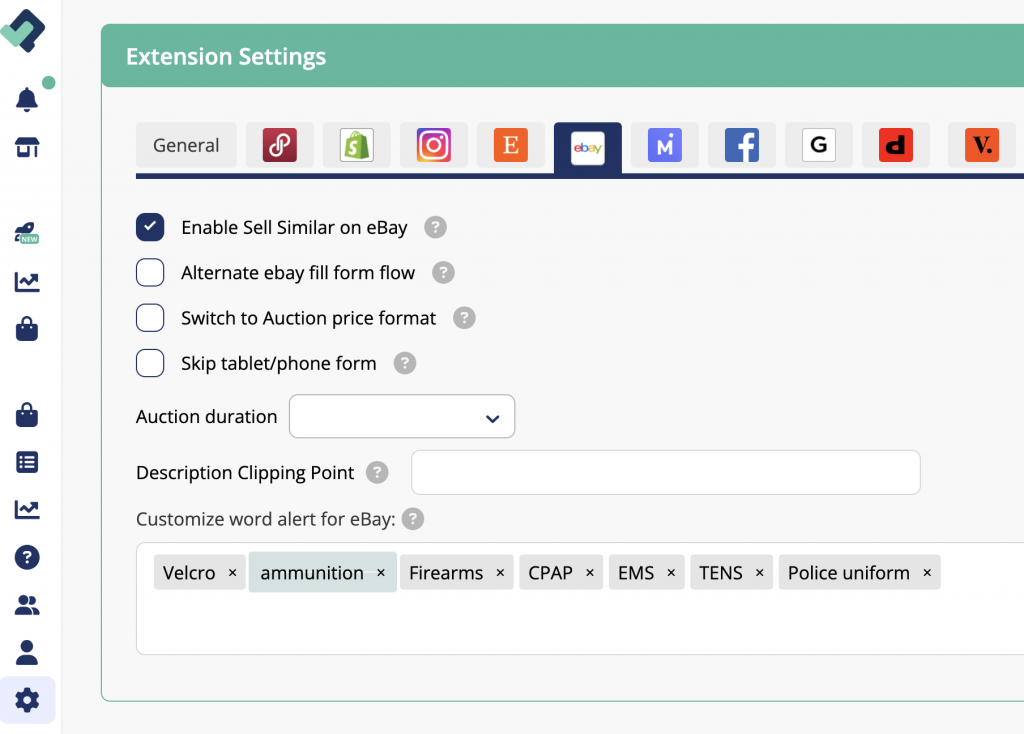Screen dimensions: 1024x734
Task: Show help for Alternate ebay fill form
Action: coord(443,272)
